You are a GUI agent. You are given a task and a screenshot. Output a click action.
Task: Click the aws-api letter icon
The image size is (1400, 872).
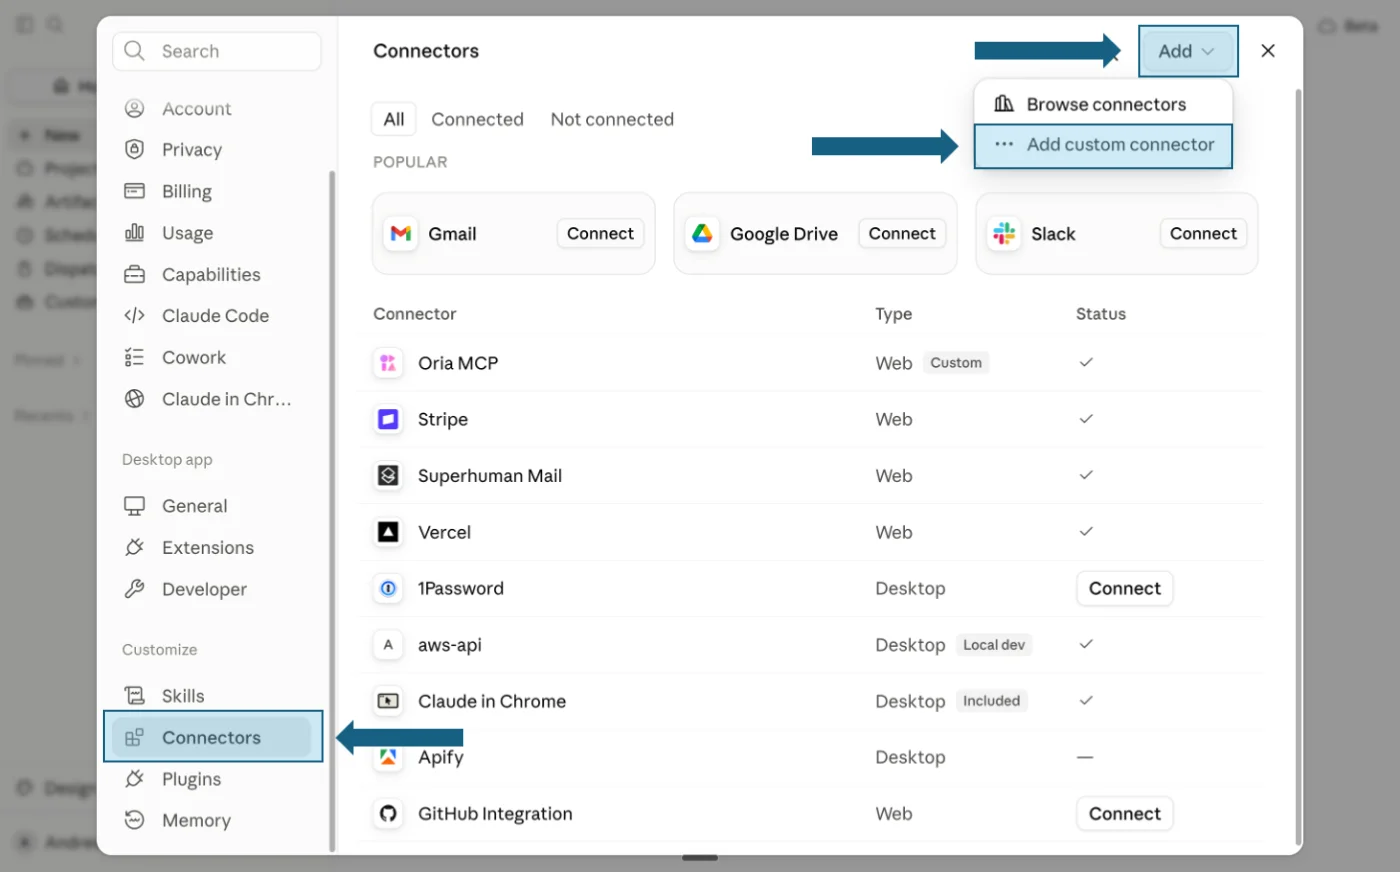pos(388,644)
